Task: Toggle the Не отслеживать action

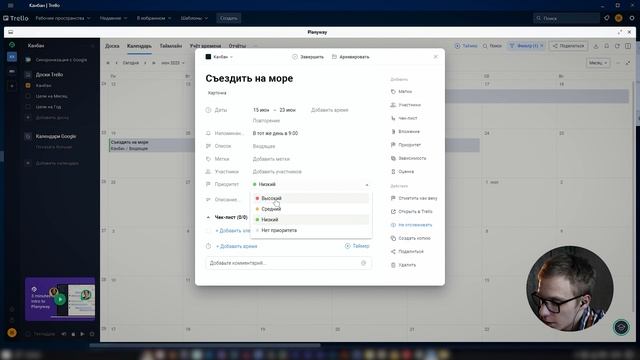Action: (x=411, y=225)
